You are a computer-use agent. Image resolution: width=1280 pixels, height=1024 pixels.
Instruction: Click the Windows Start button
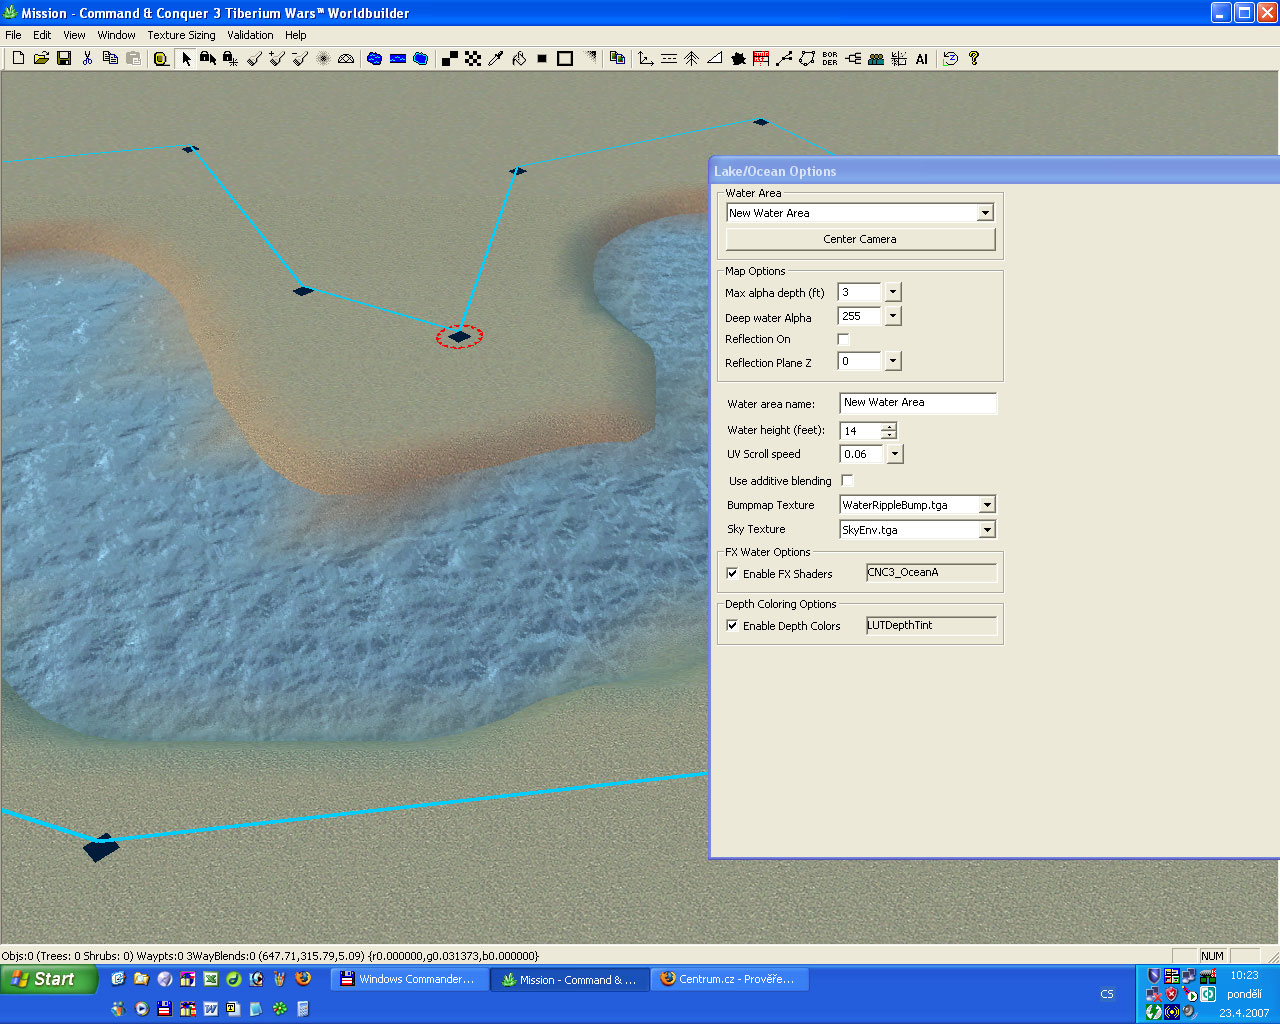(x=48, y=980)
